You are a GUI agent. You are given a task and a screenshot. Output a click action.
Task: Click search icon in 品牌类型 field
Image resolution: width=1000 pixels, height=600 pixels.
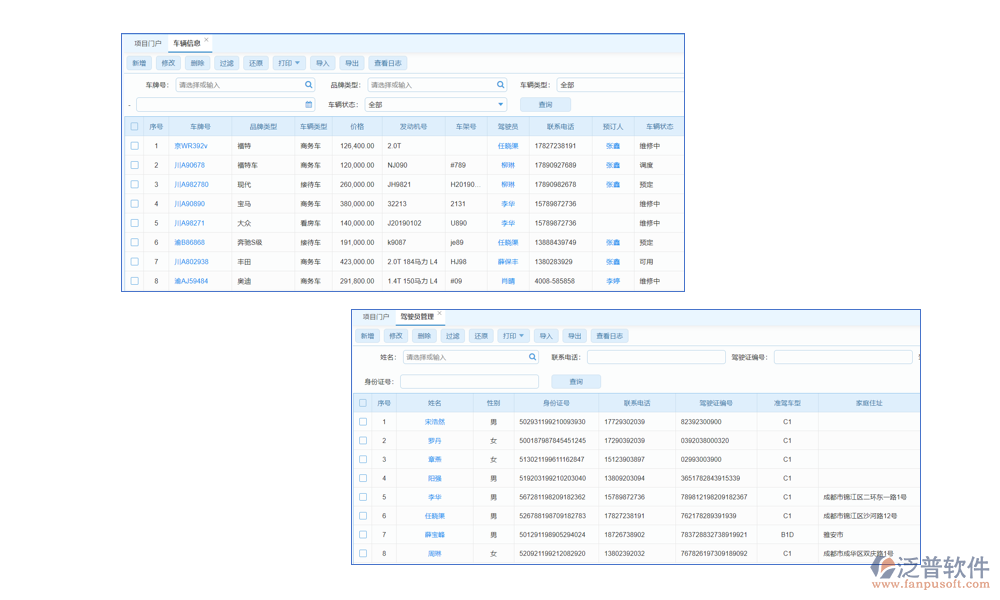point(501,85)
